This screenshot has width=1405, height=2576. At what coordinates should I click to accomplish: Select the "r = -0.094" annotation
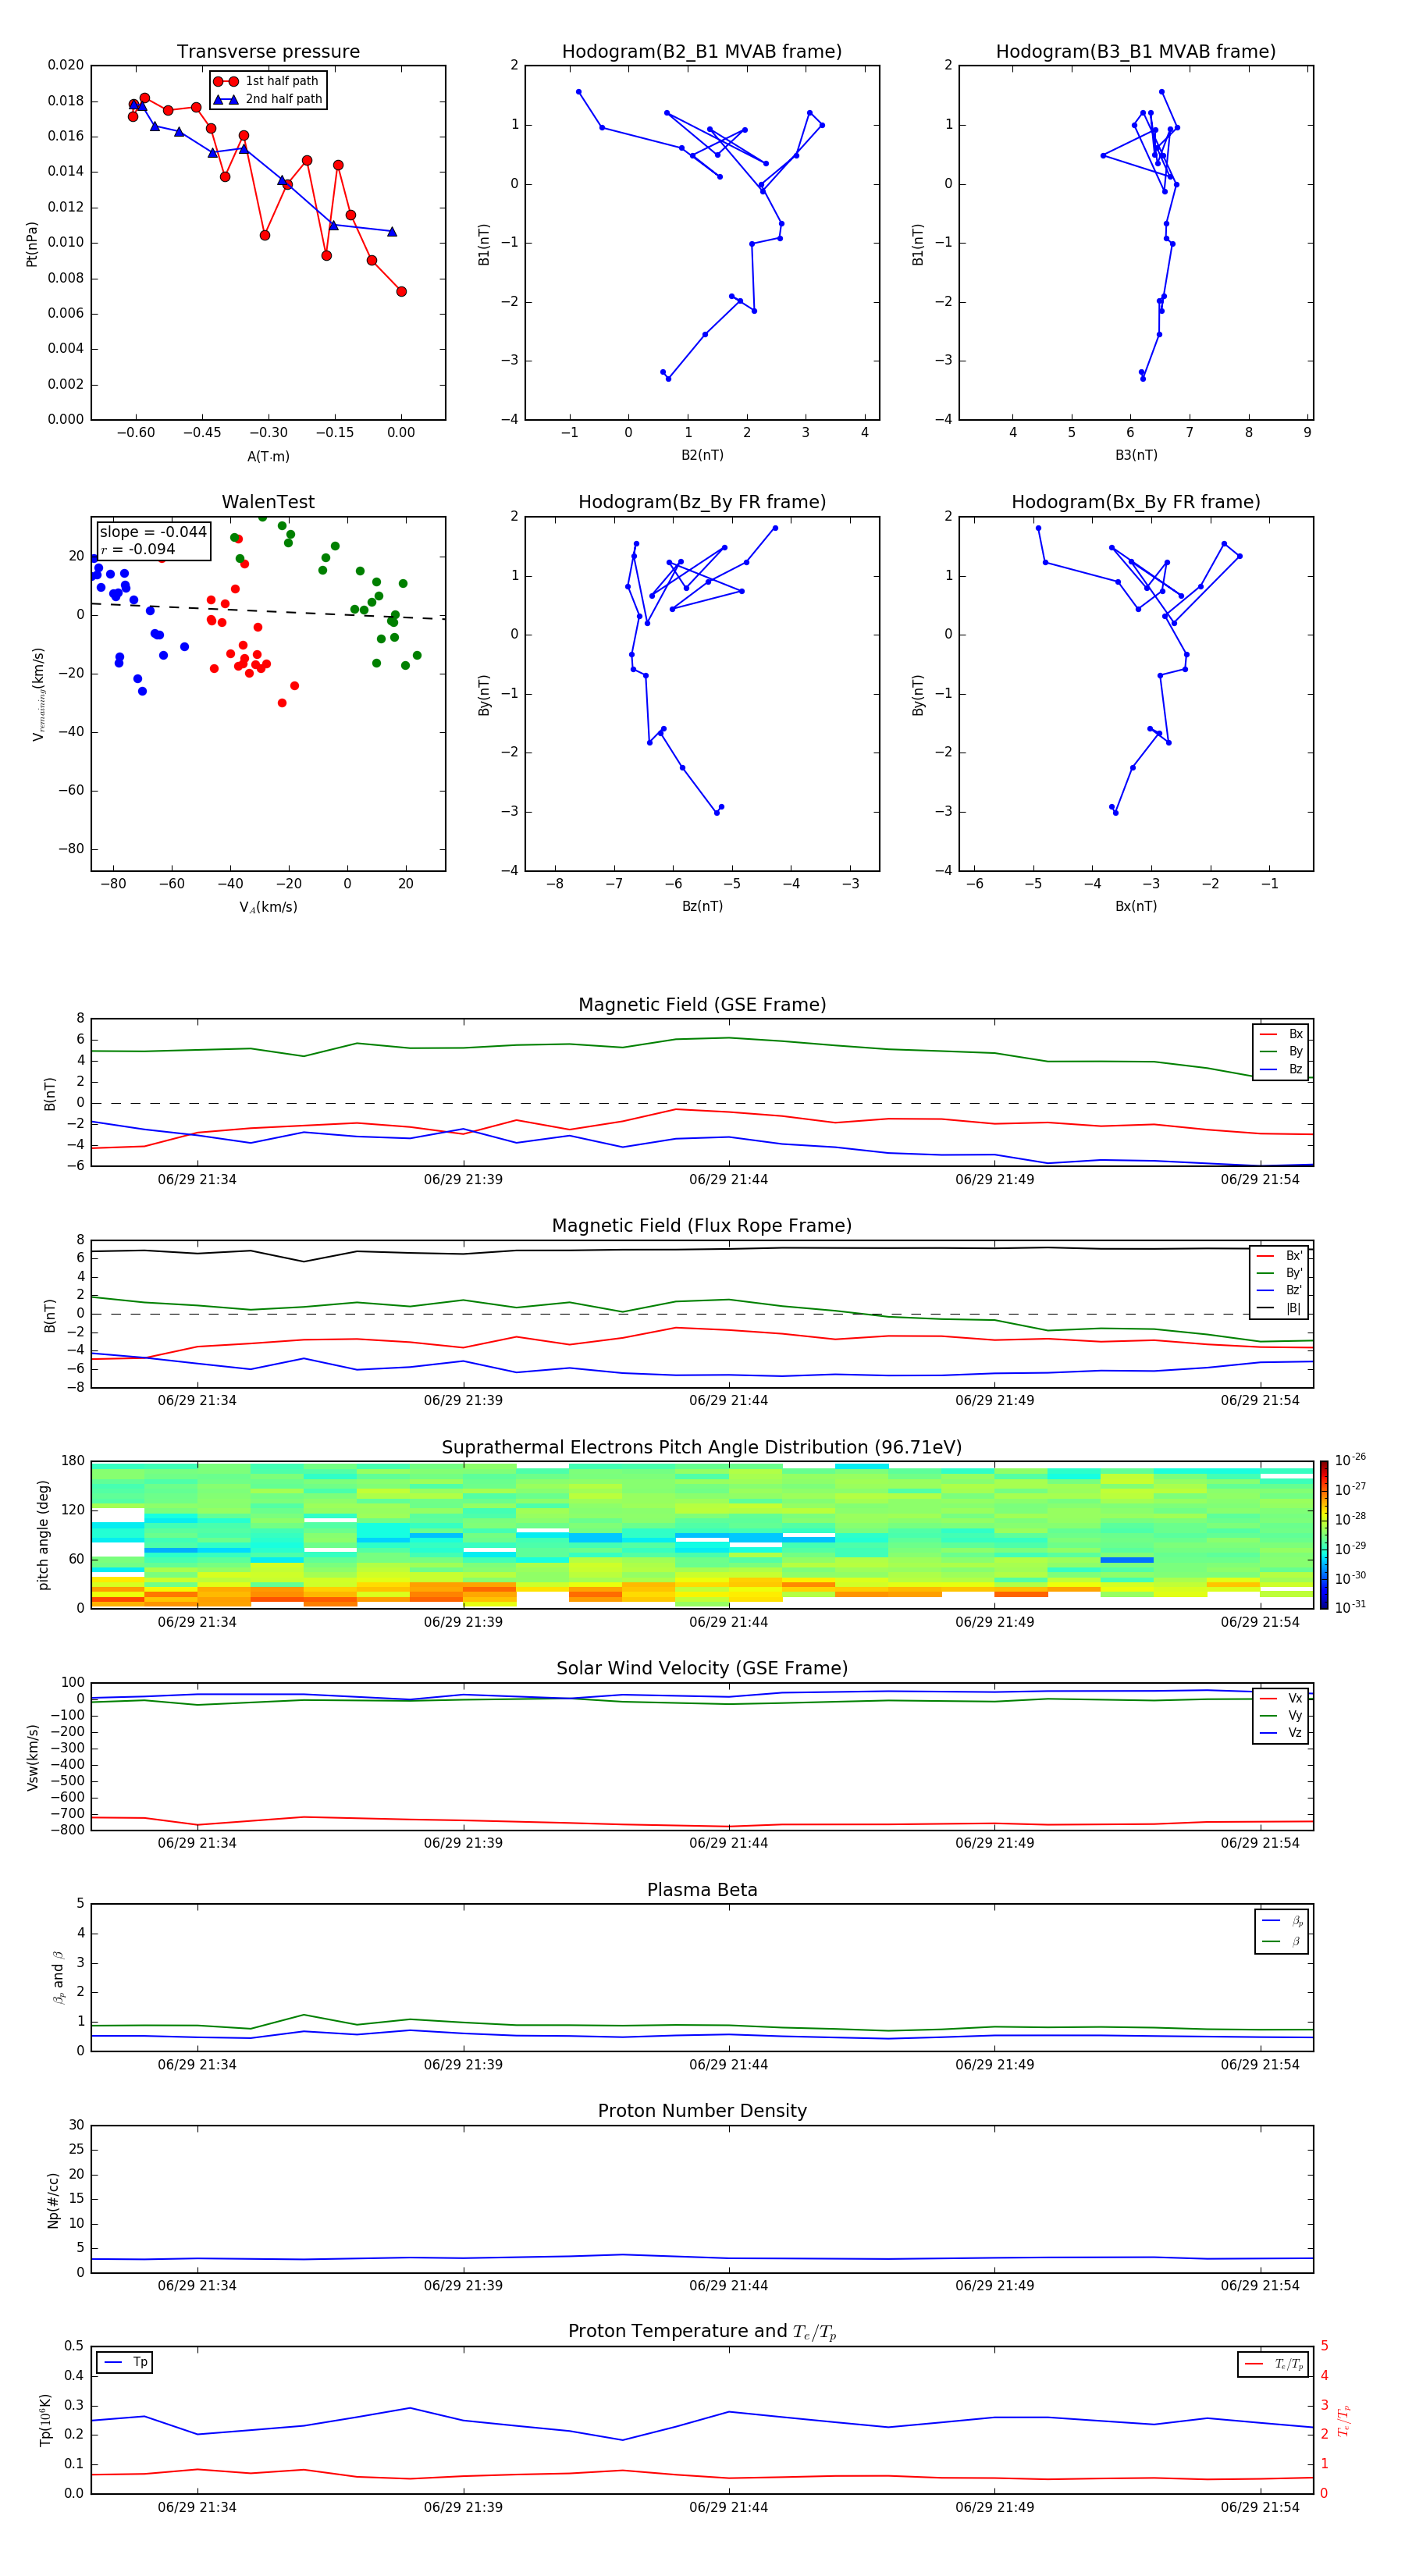pyautogui.click(x=138, y=549)
